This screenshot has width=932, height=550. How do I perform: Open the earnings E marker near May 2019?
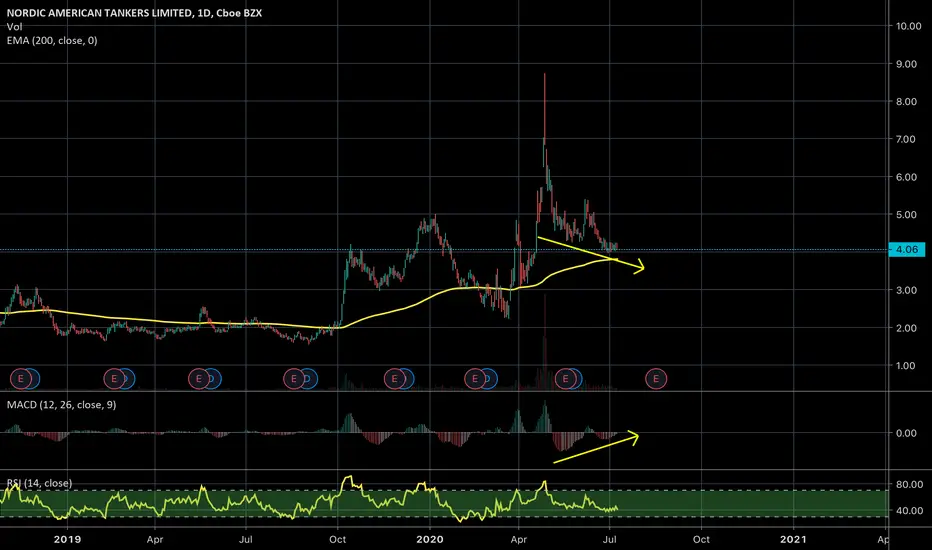click(x=199, y=379)
